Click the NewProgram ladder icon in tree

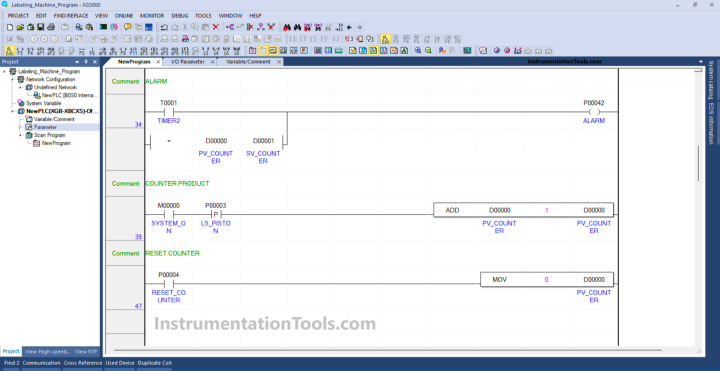[x=37, y=143]
